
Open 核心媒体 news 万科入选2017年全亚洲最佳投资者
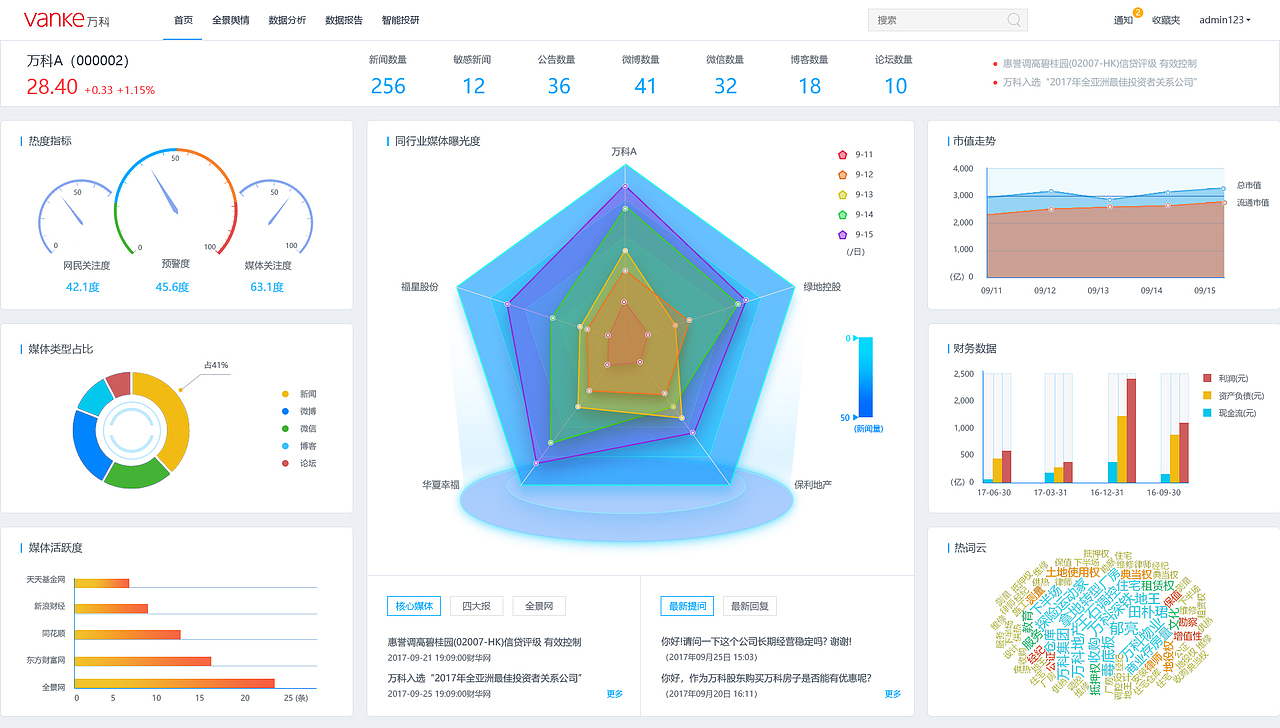pyautogui.click(x=485, y=678)
